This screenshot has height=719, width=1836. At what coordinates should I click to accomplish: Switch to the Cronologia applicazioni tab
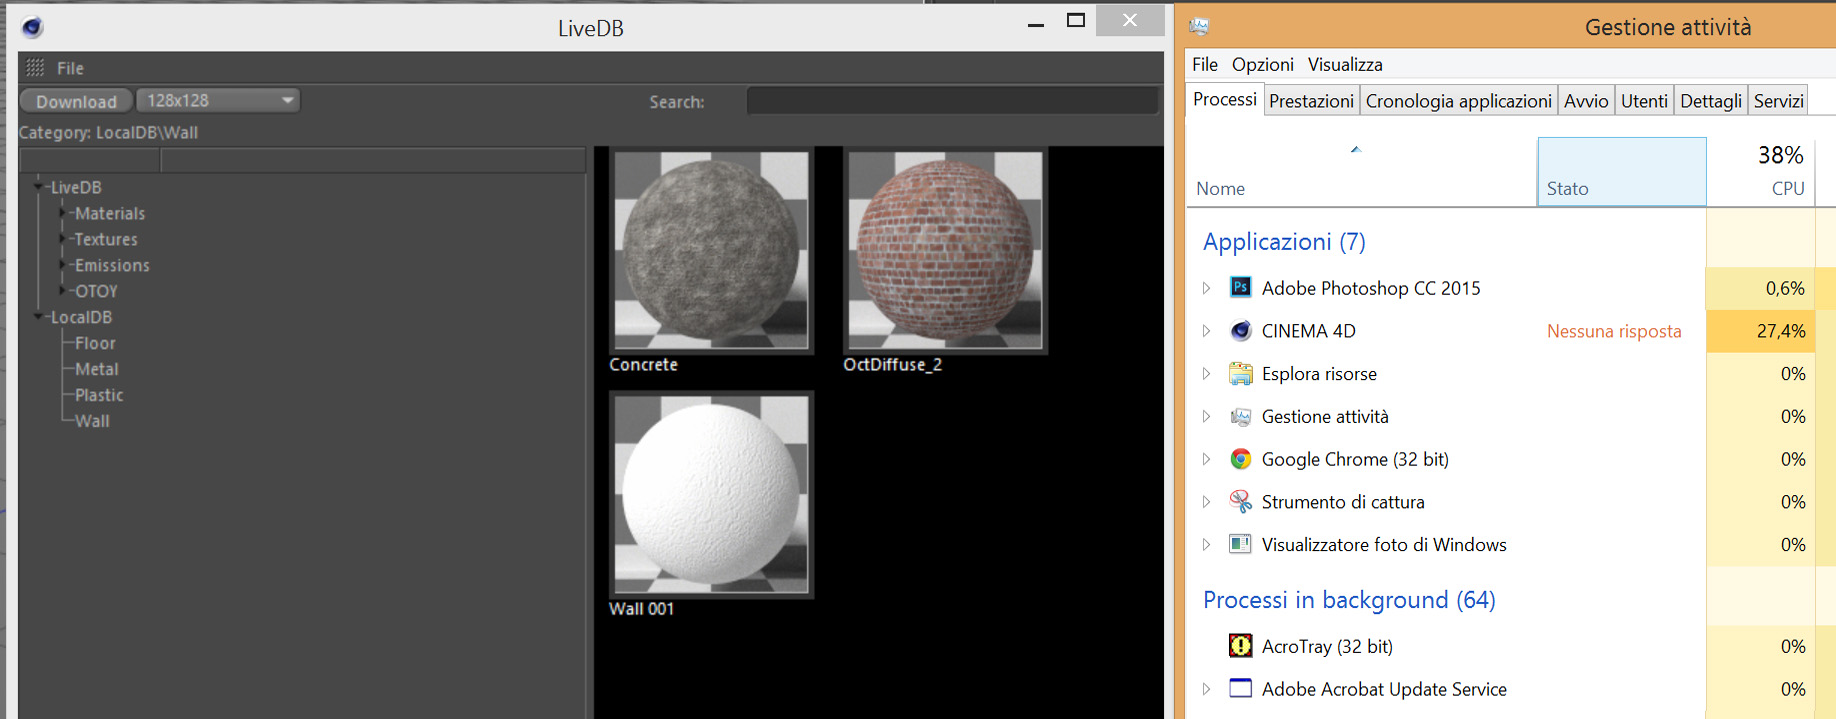click(x=1458, y=101)
